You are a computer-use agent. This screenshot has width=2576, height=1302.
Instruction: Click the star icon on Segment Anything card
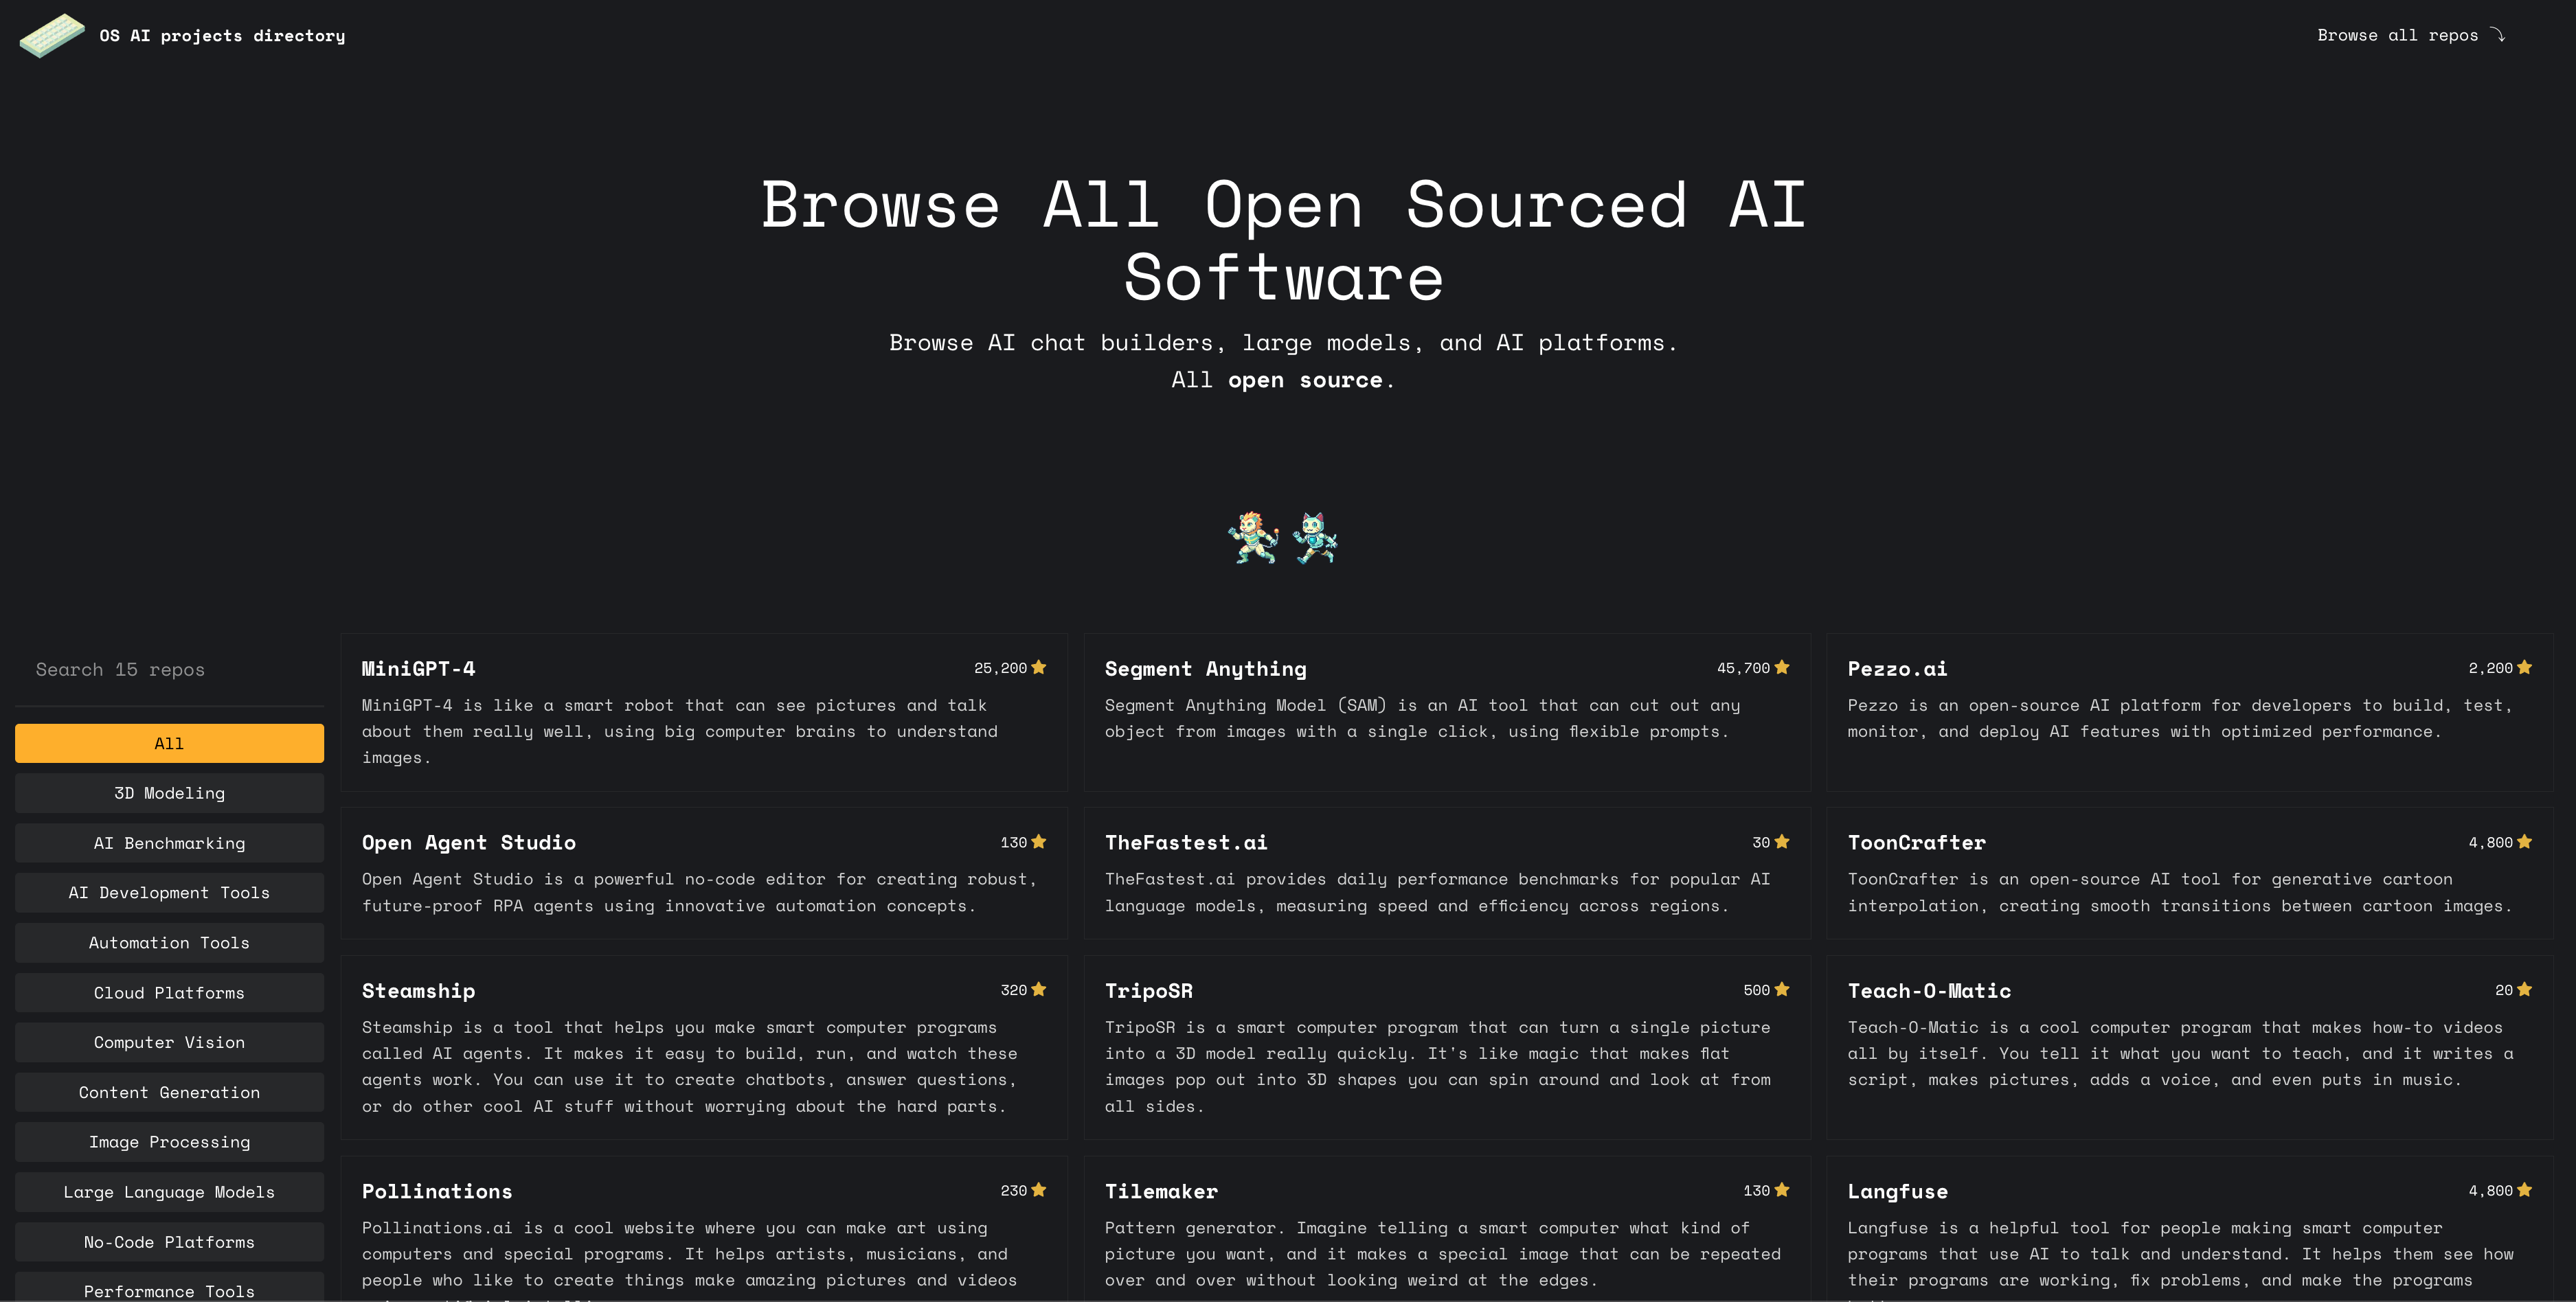coord(1782,667)
